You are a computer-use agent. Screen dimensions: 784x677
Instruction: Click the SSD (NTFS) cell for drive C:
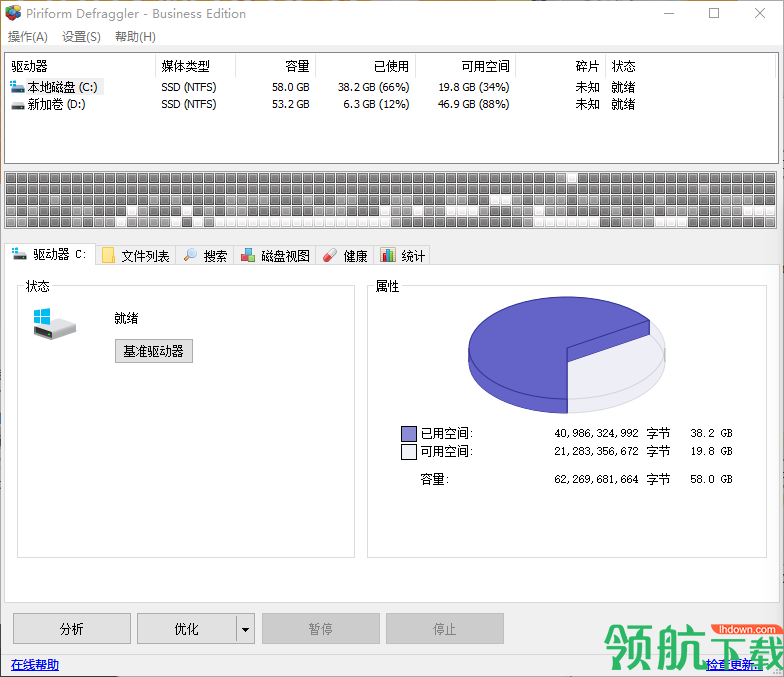[188, 87]
